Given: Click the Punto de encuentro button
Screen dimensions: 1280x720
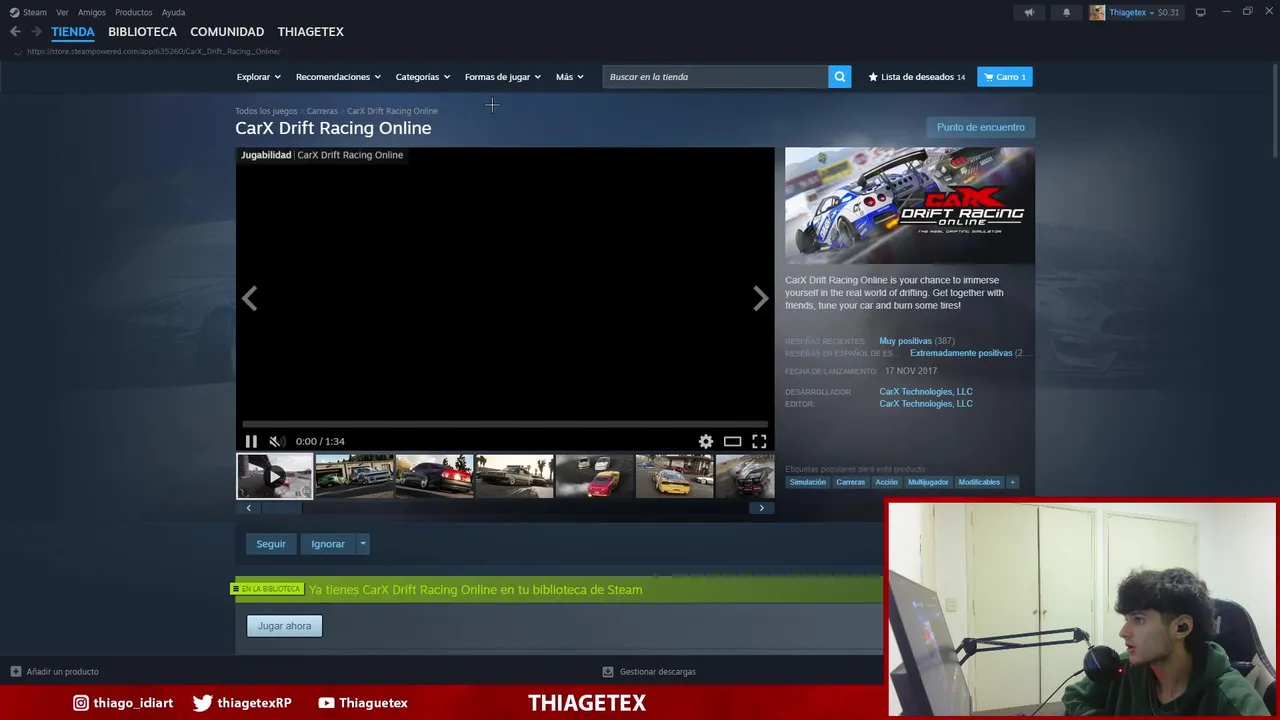Looking at the screenshot, I should (981, 127).
